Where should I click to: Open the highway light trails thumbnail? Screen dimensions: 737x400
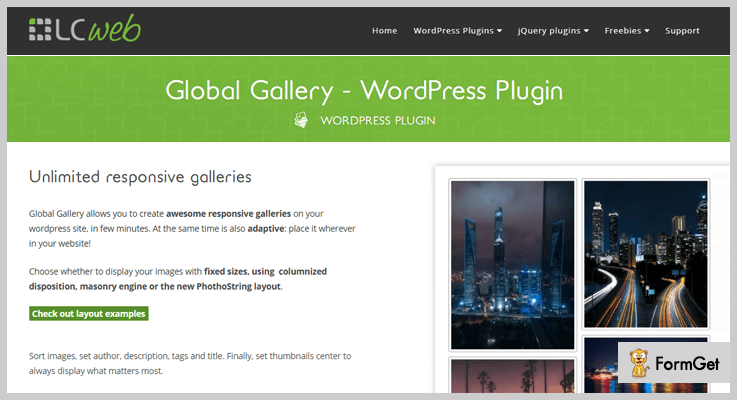645,254
